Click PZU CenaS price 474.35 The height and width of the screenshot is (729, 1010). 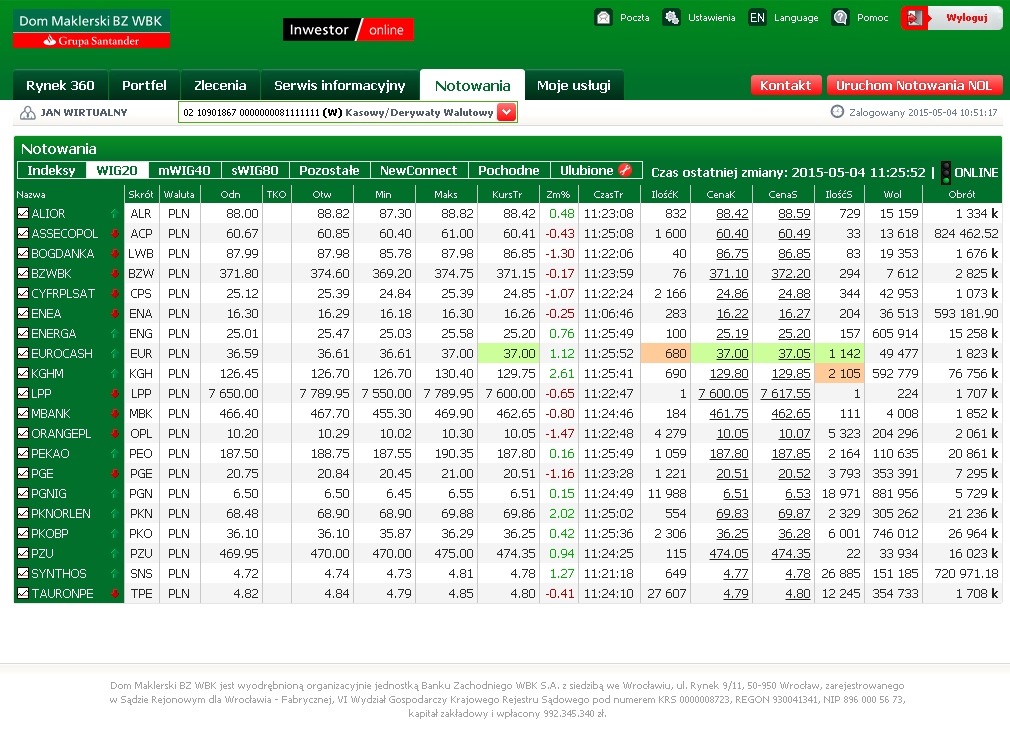coord(791,553)
